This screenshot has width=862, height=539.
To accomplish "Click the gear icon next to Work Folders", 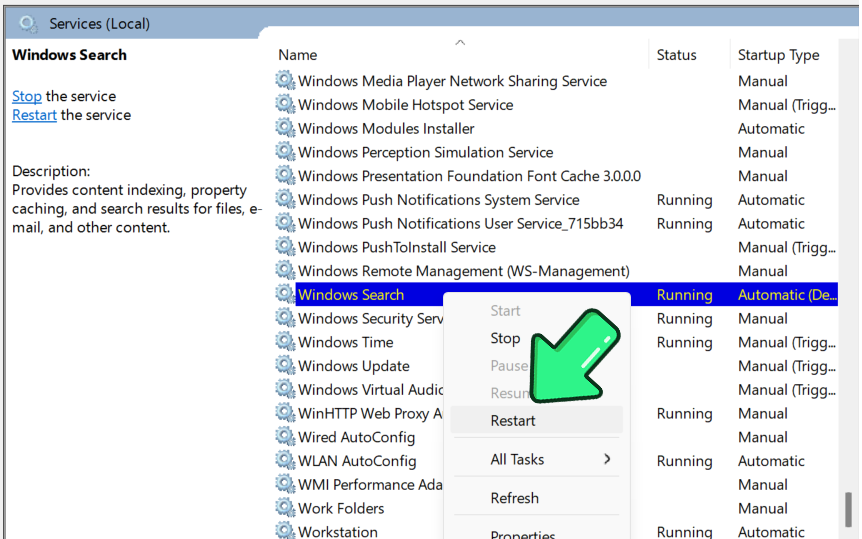I will coord(285,507).
